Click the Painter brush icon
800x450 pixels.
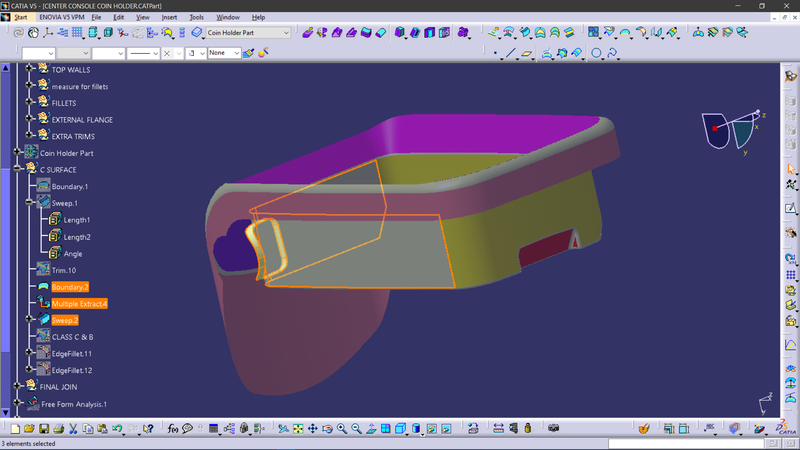248,53
